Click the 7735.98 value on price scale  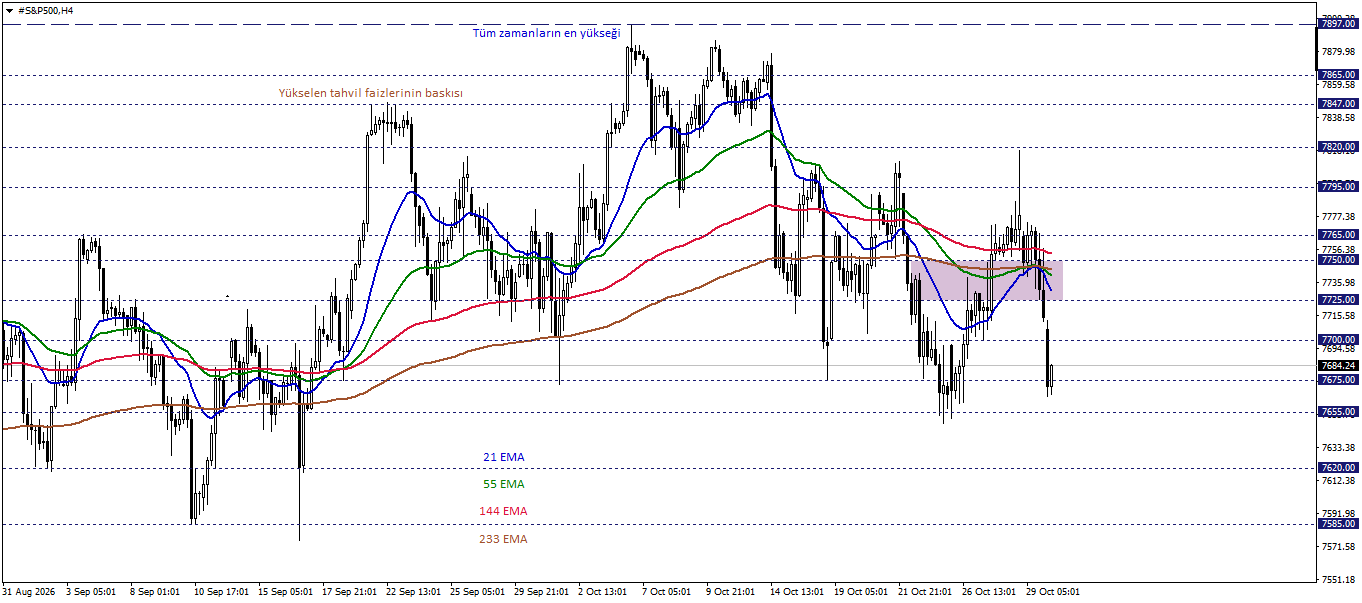point(1338,282)
